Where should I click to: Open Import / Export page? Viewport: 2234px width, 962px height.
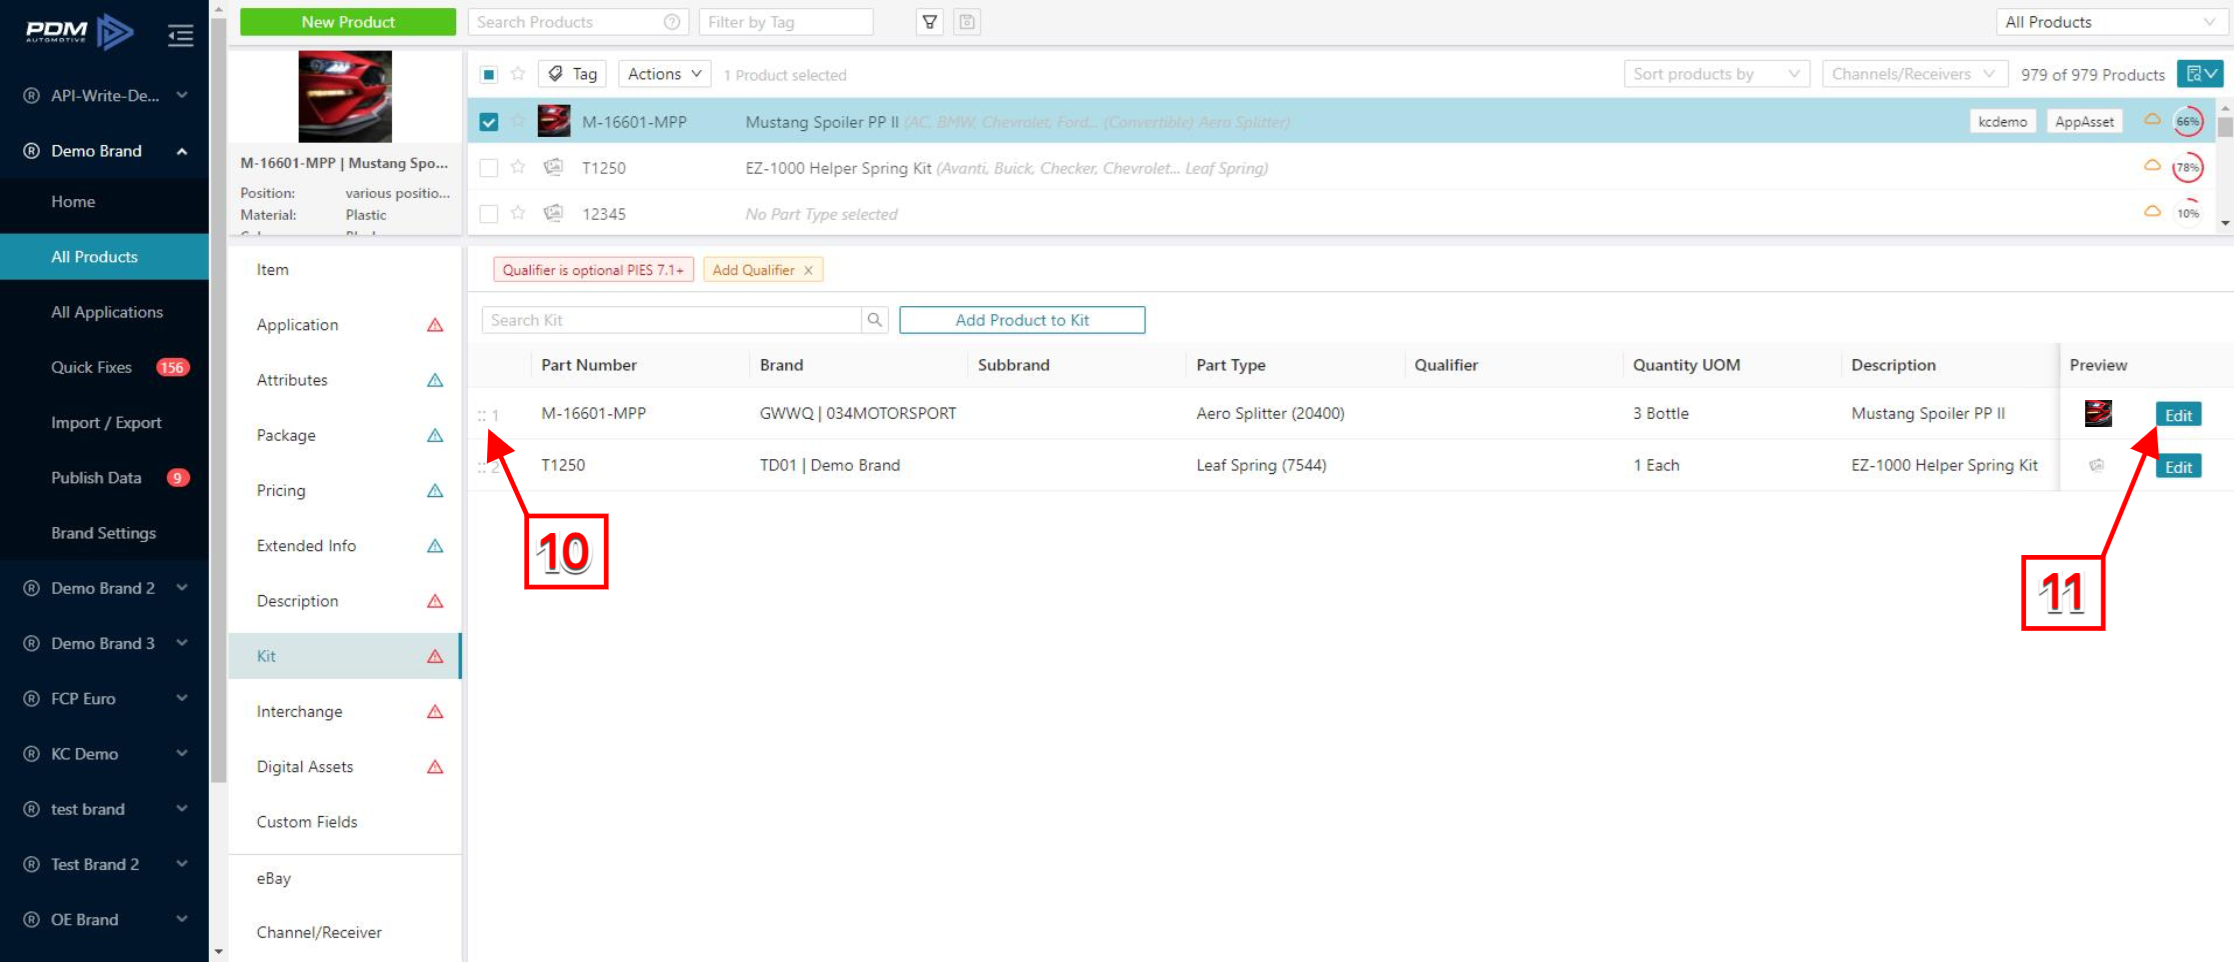click(106, 422)
